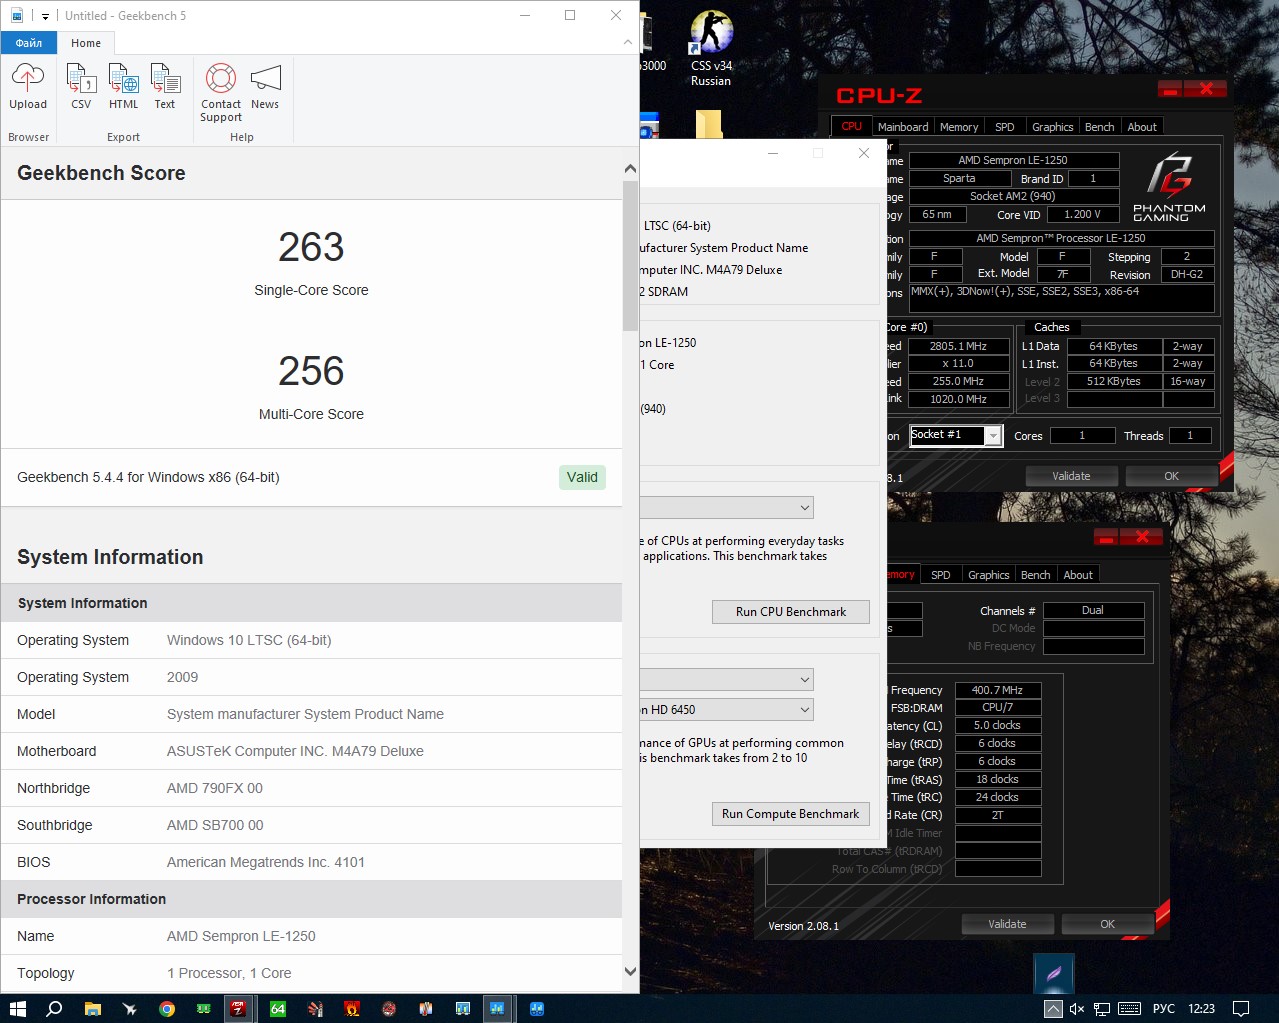
Task: Open File Explorer from the taskbar
Action: (x=92, y=1008)
